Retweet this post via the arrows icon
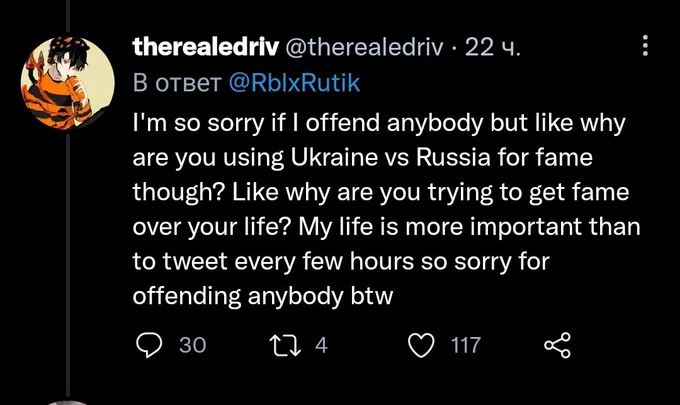Image resolution: width=680 pixels, height=405 pixels. coord(285,346)
